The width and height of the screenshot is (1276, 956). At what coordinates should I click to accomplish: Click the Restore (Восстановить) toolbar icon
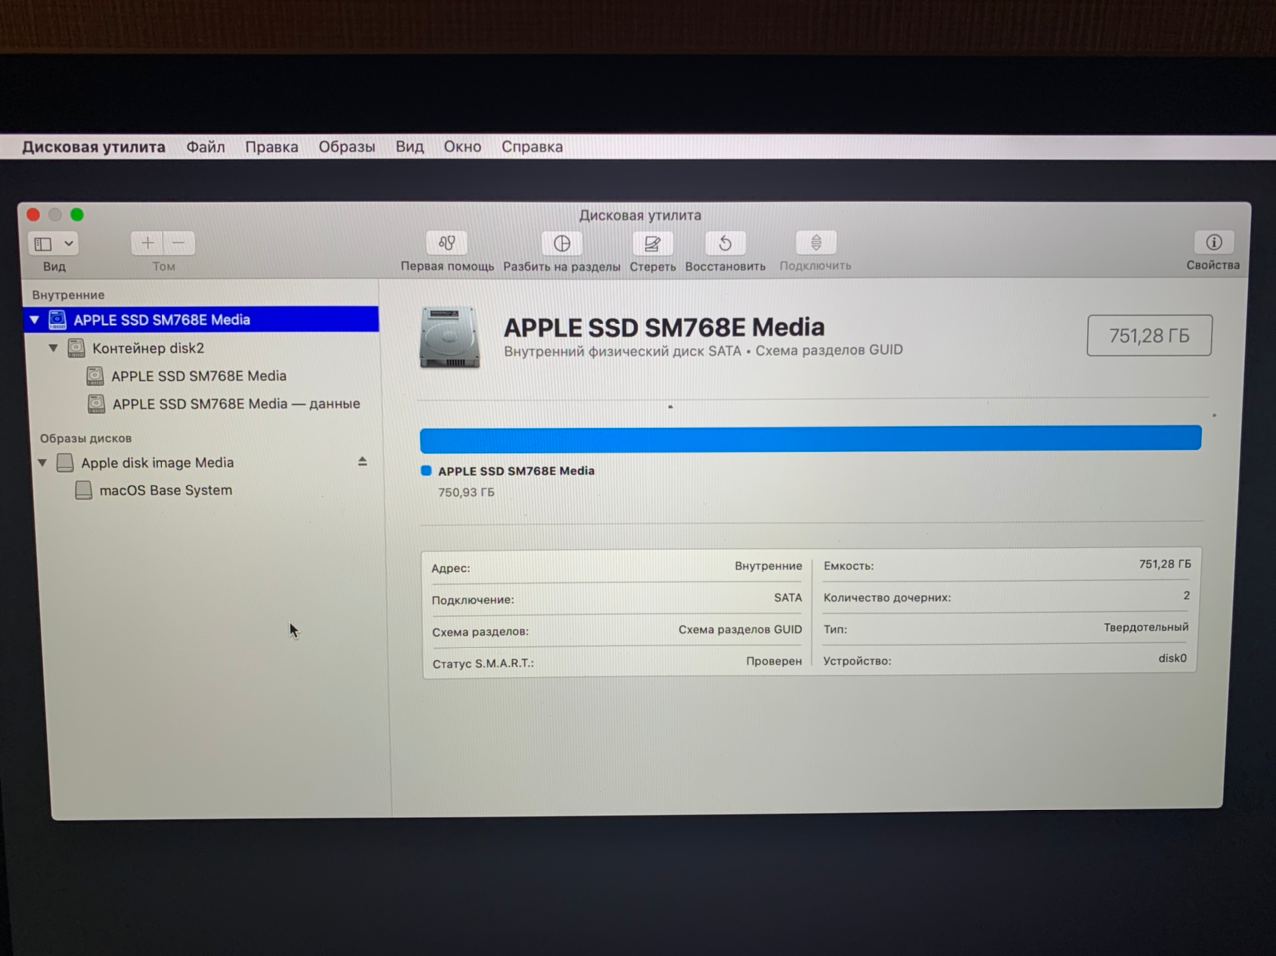point(725,243)
